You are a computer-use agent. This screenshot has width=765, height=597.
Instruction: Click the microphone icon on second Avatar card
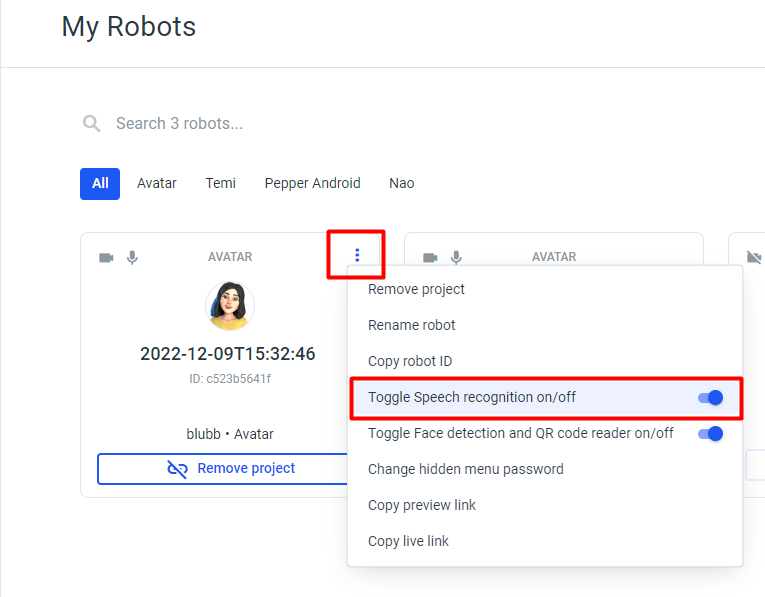coord(456,258)
